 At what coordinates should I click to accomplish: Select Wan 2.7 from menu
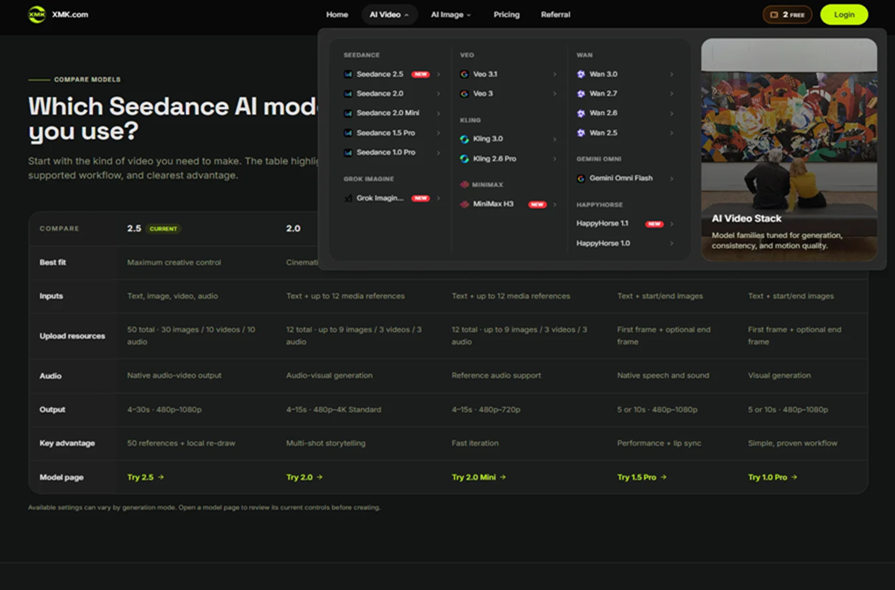pos(626,94)
